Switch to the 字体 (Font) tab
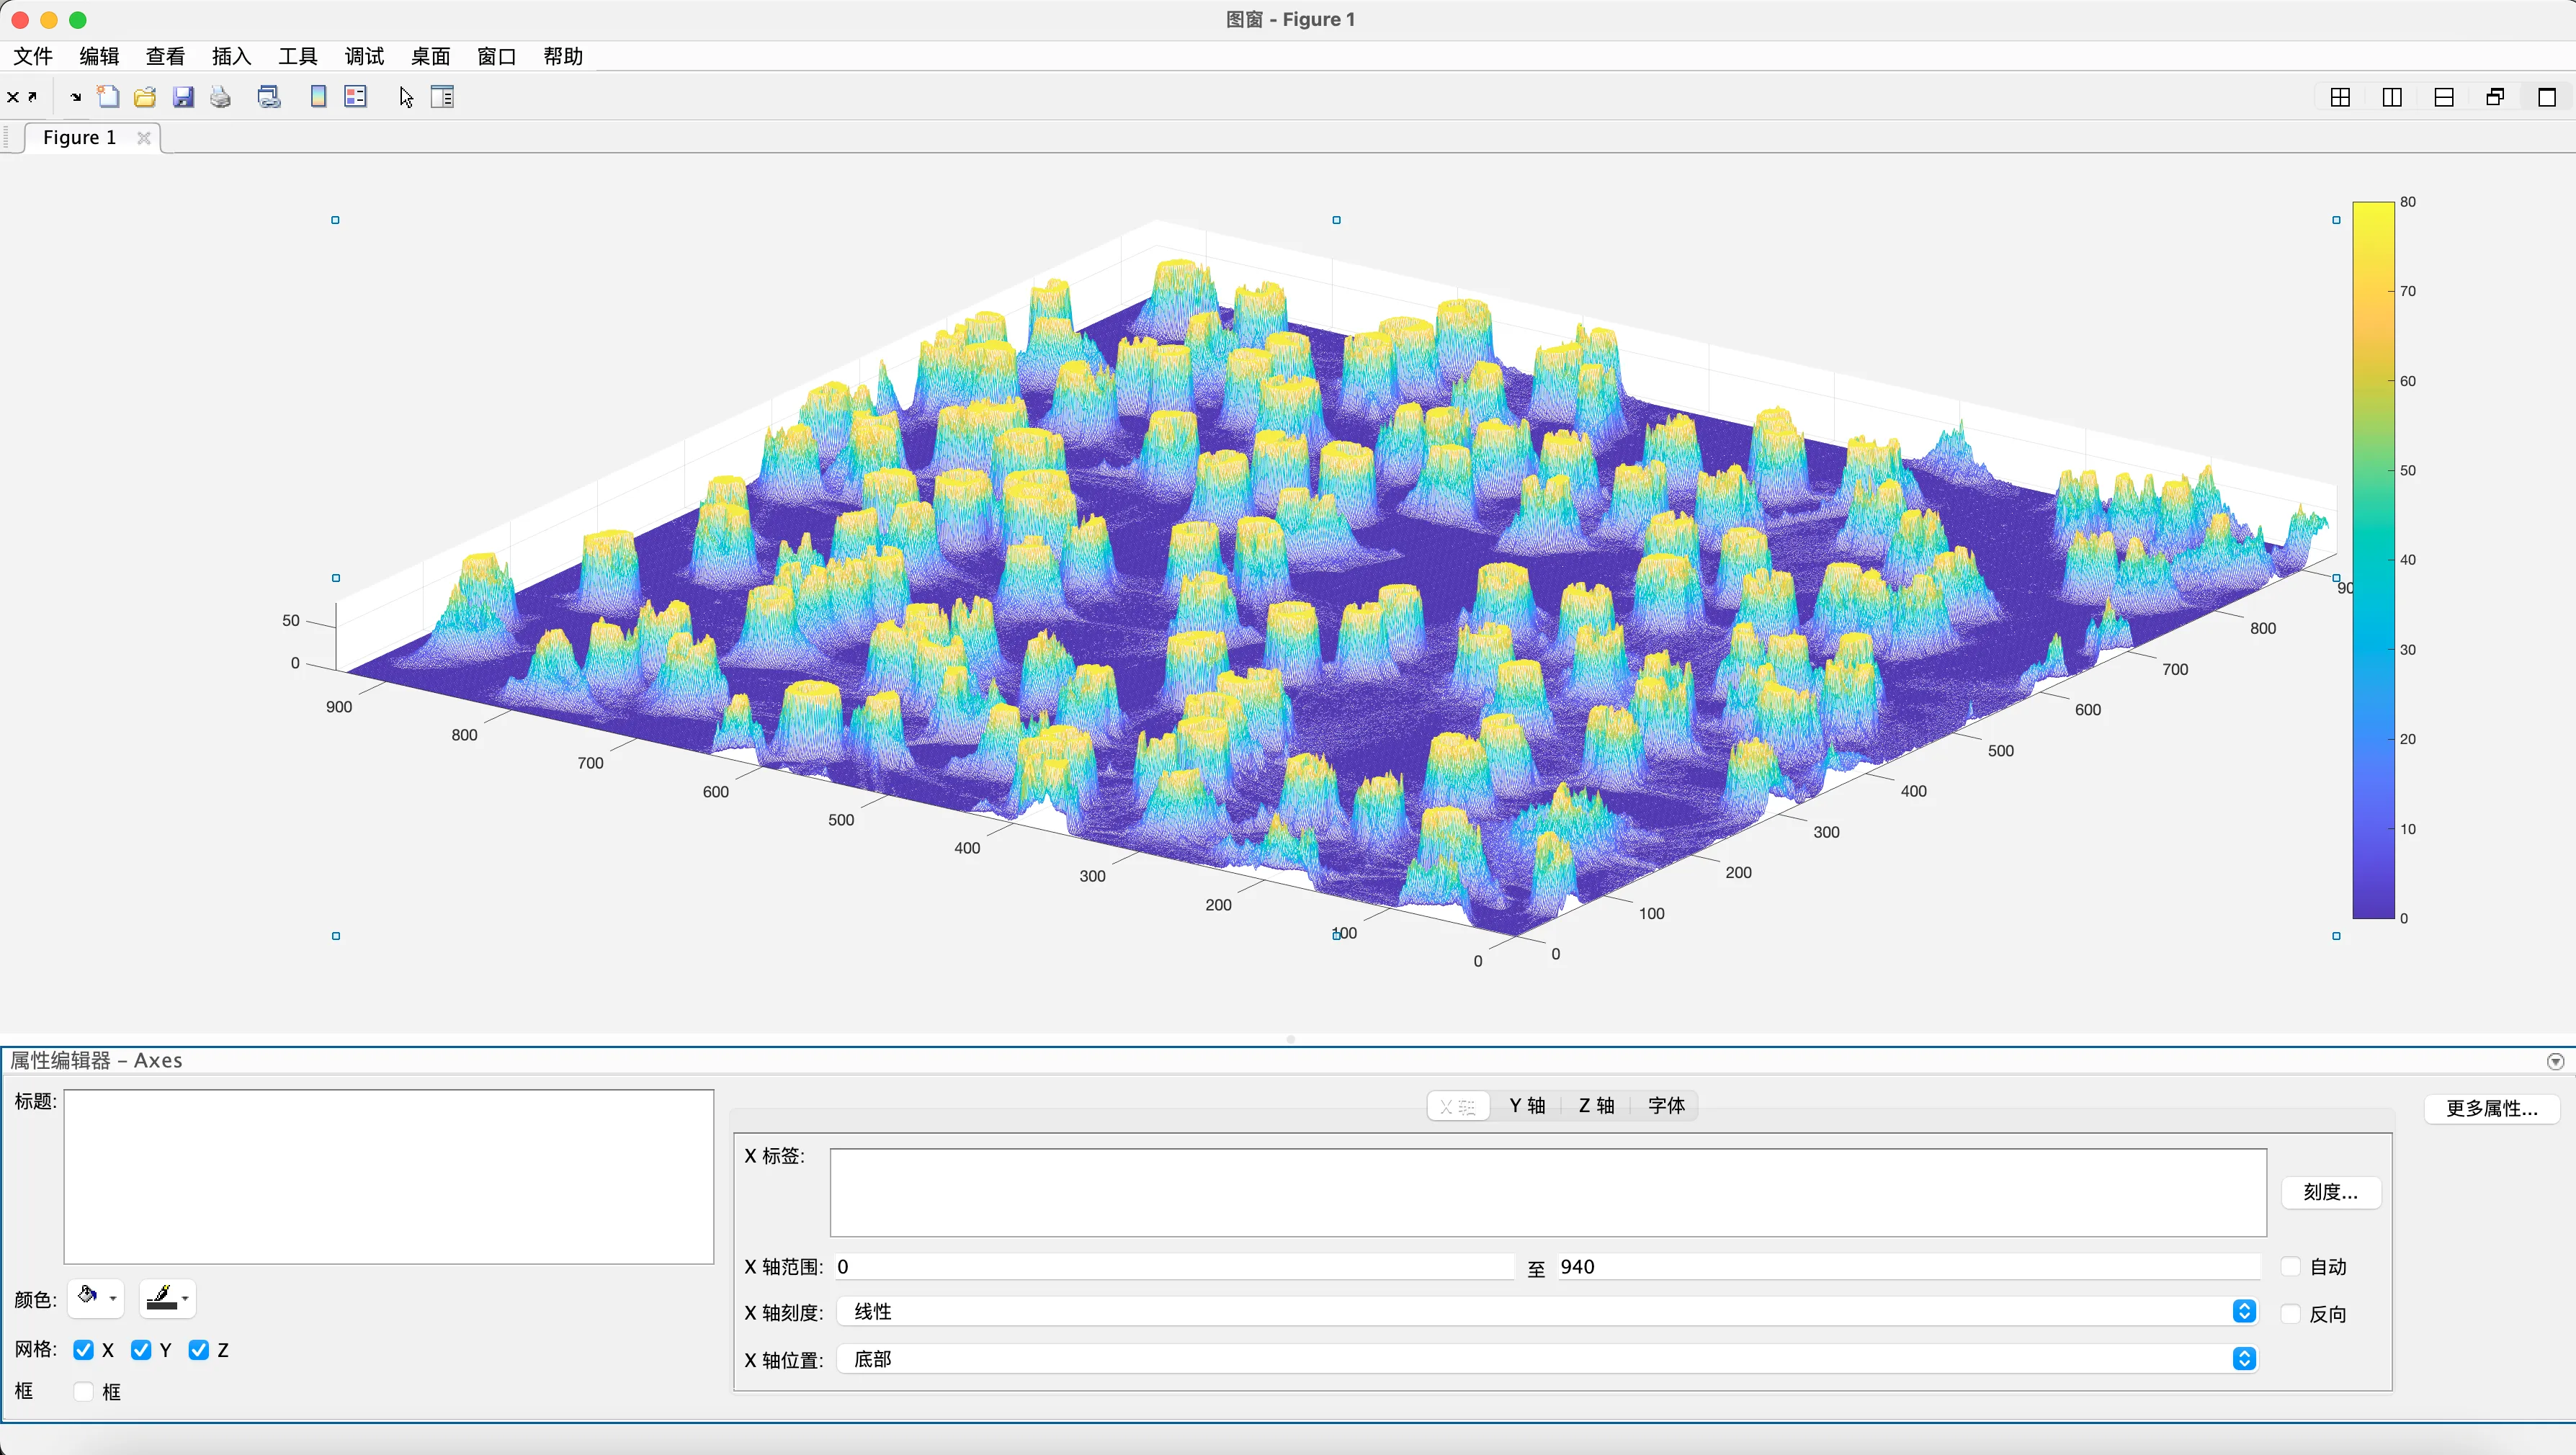This screenshot has width=2576, height=1455. pyautogui.click(x=1666, y=1106)
